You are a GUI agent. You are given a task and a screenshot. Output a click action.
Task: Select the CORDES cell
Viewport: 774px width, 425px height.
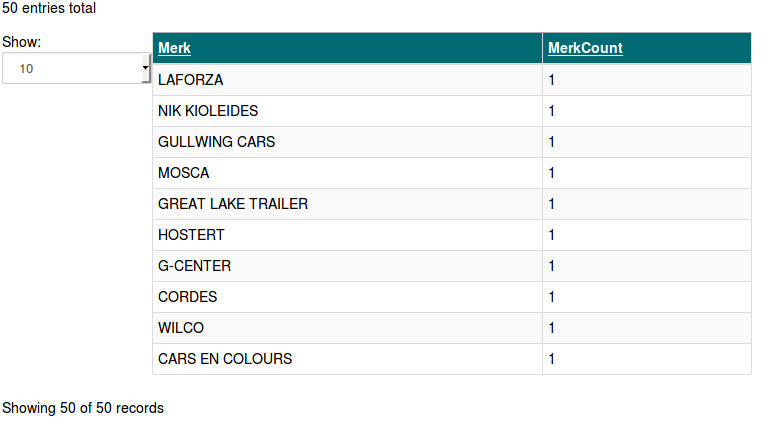(187, 297)
